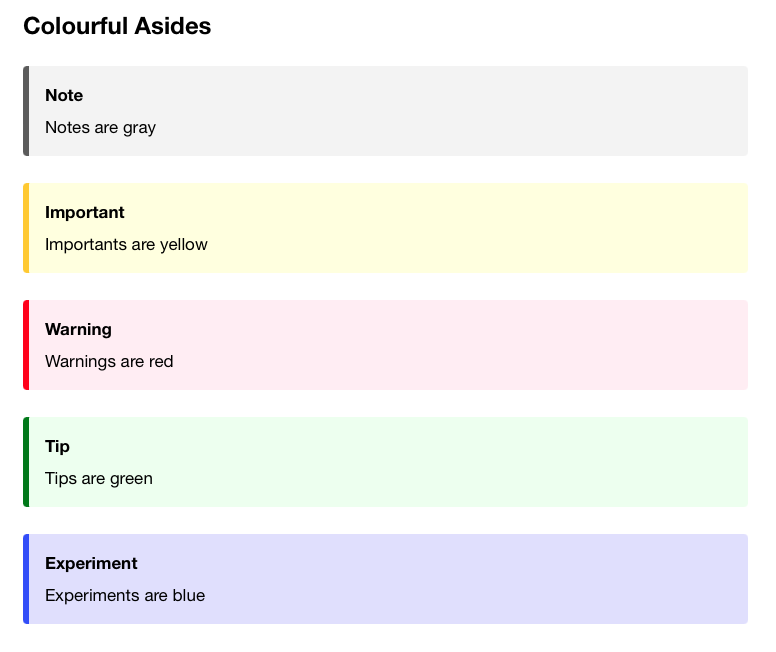Click the Experiment aside title
This screenshot has width=776, height=652.
91,563
